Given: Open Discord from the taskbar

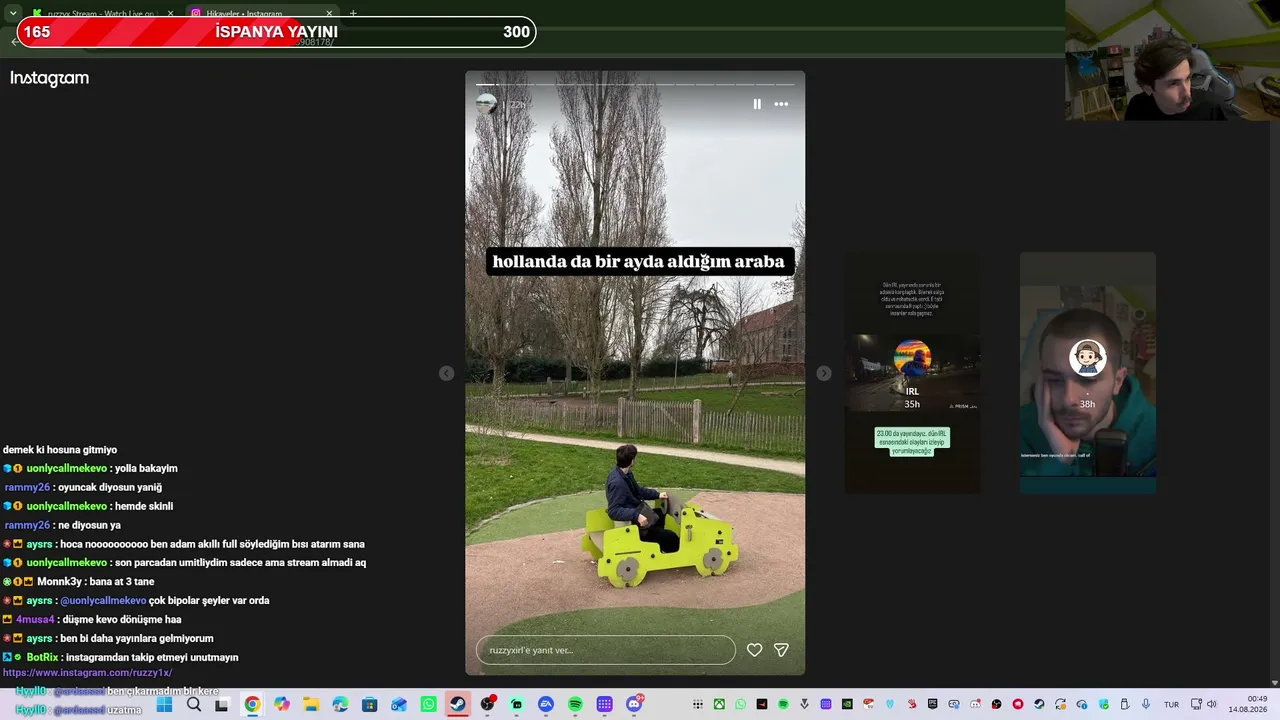Looking at the screenshot, I should [x=634, y=705].
